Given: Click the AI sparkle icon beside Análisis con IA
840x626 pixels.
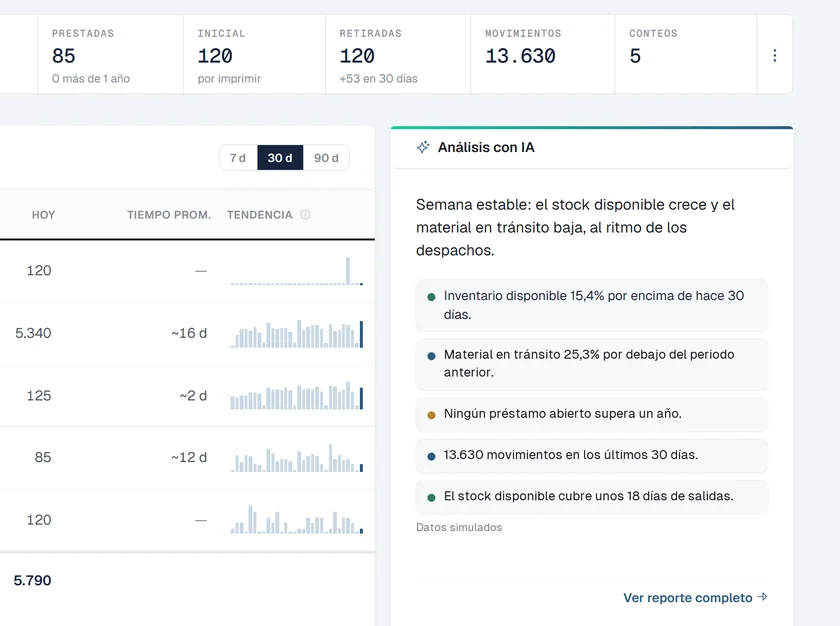Looking at the screenshot, I should pos(423,147).
